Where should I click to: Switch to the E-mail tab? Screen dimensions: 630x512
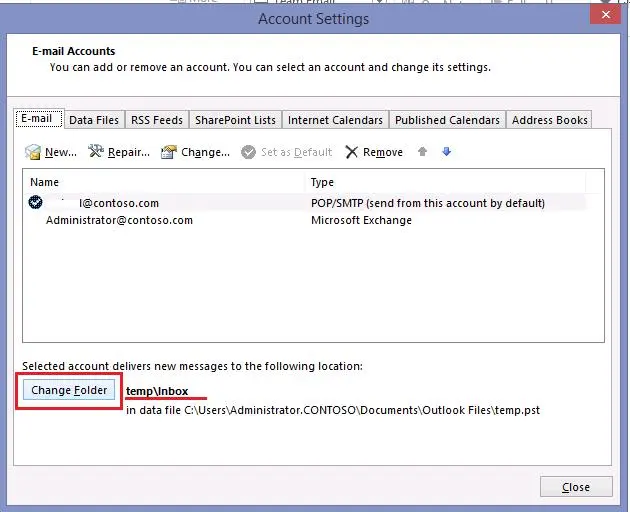click(x=39, y=119)
